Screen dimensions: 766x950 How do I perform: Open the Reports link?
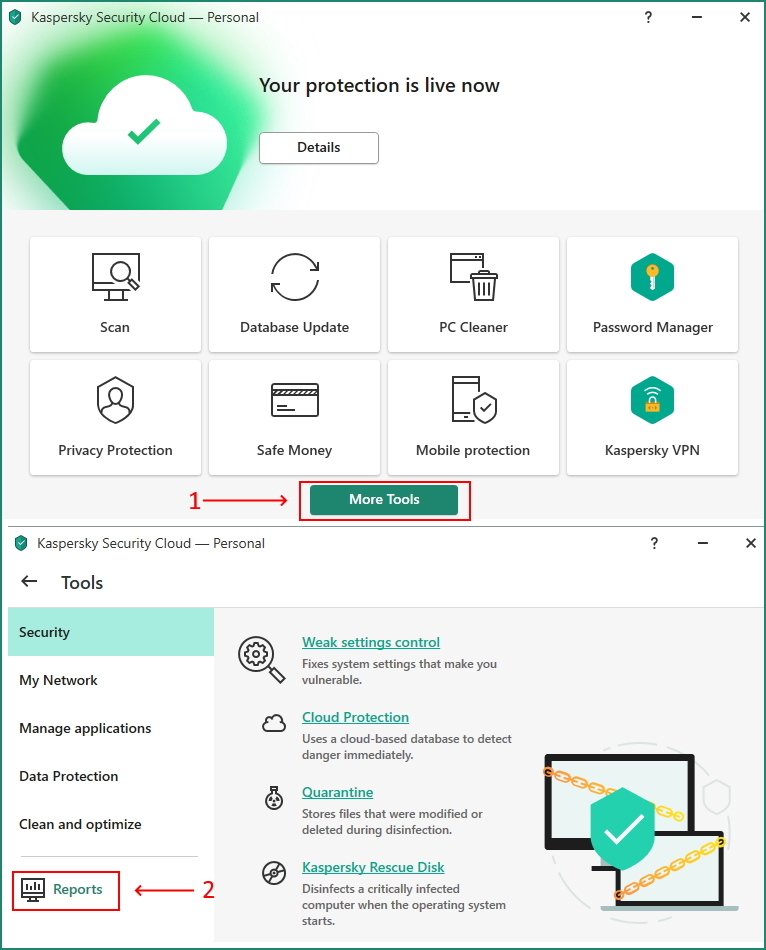[78, 889]
